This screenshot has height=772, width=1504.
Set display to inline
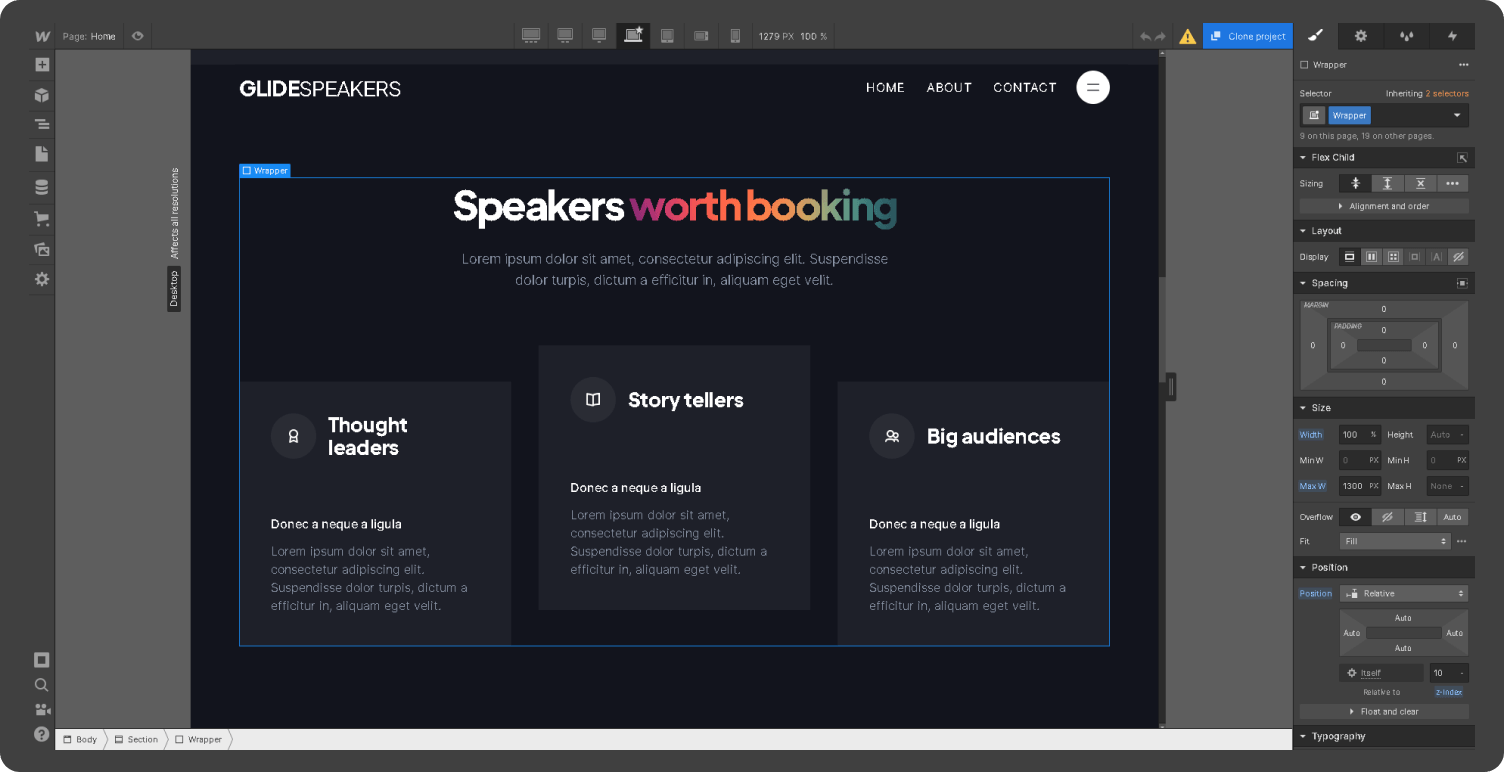coord(1436,257)
